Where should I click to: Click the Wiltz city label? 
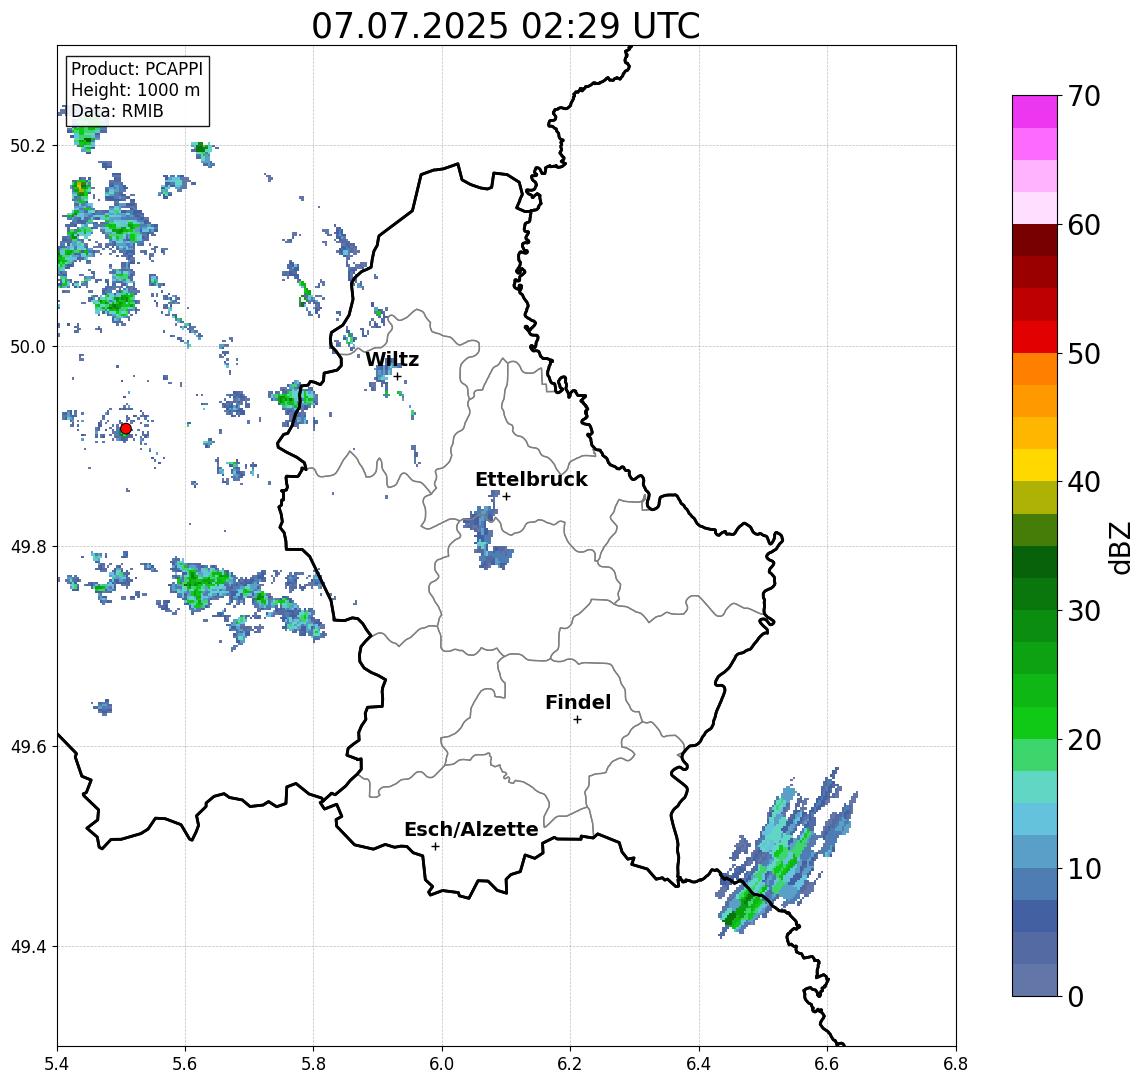click(x=392, y=359)
